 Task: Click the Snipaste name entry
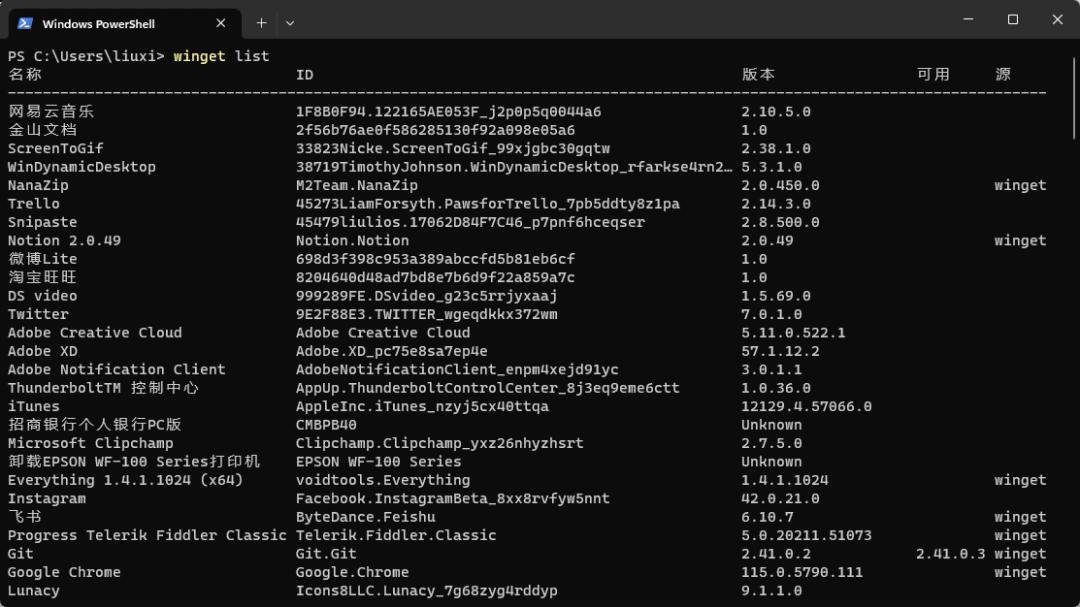(43, 222)
